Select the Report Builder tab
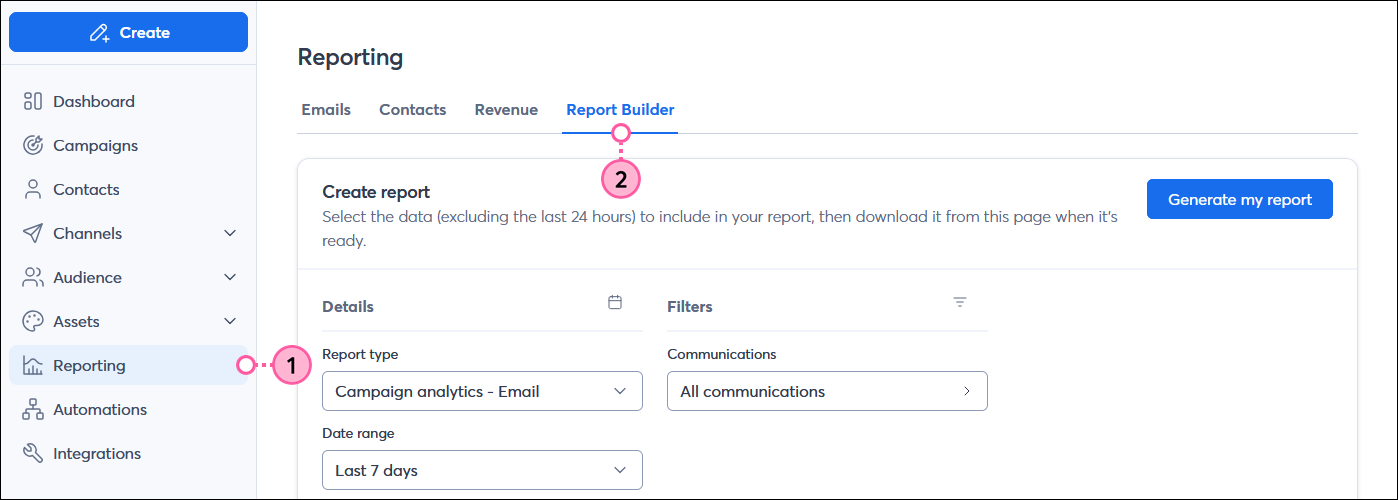 pos(620,110)
